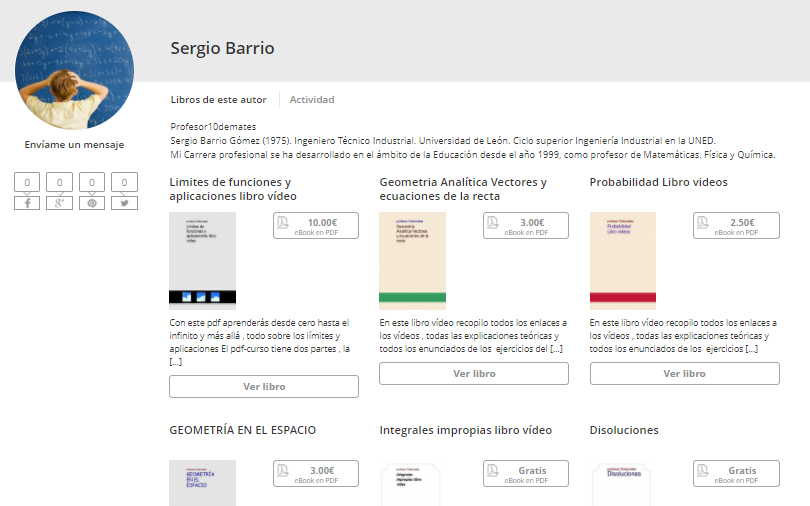
Task: Click the PDF icon beside 2.50€ price
Action: 703,223
